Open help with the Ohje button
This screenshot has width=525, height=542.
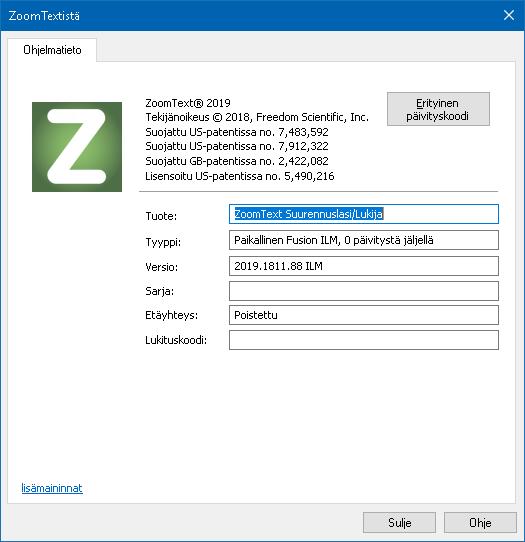pyautogui.click(x=480, y=522)
